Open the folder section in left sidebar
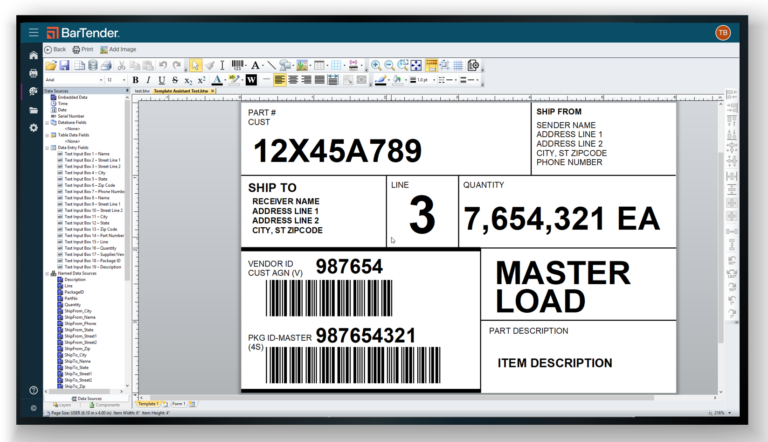The height and width of the screenshot is (442, 768). coord(33,110)
